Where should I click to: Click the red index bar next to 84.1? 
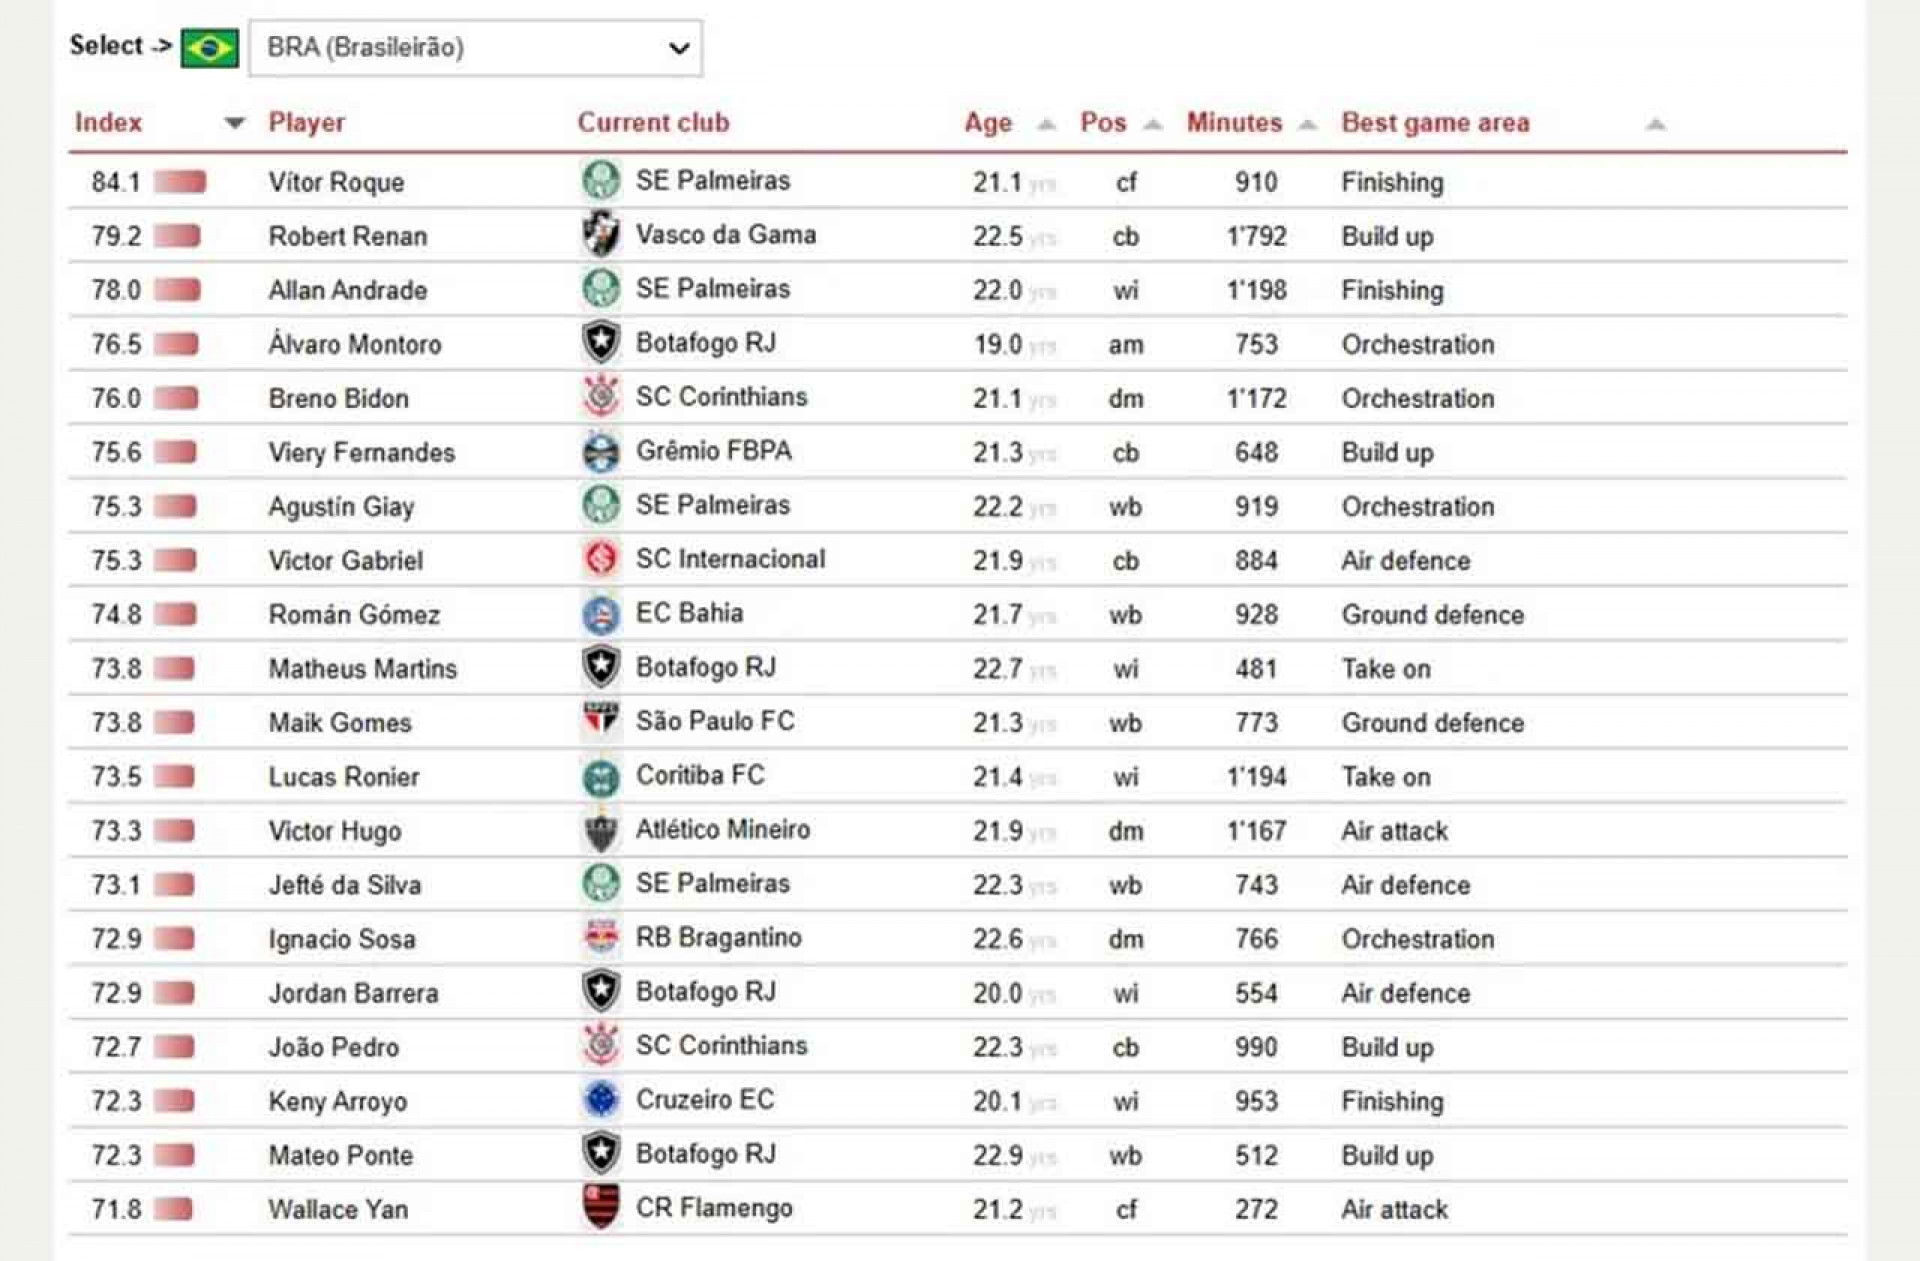[180, 181]
